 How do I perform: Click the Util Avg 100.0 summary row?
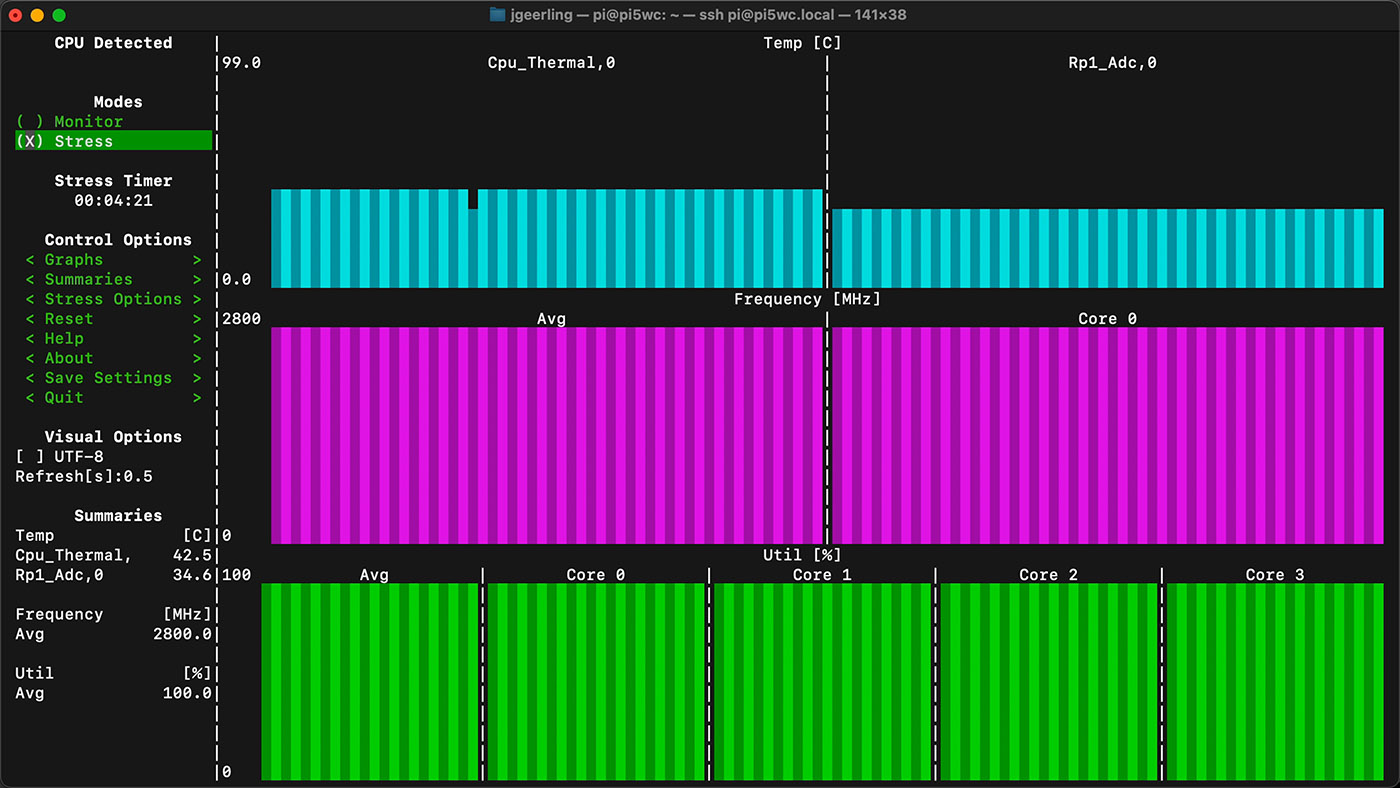[113, 694]
